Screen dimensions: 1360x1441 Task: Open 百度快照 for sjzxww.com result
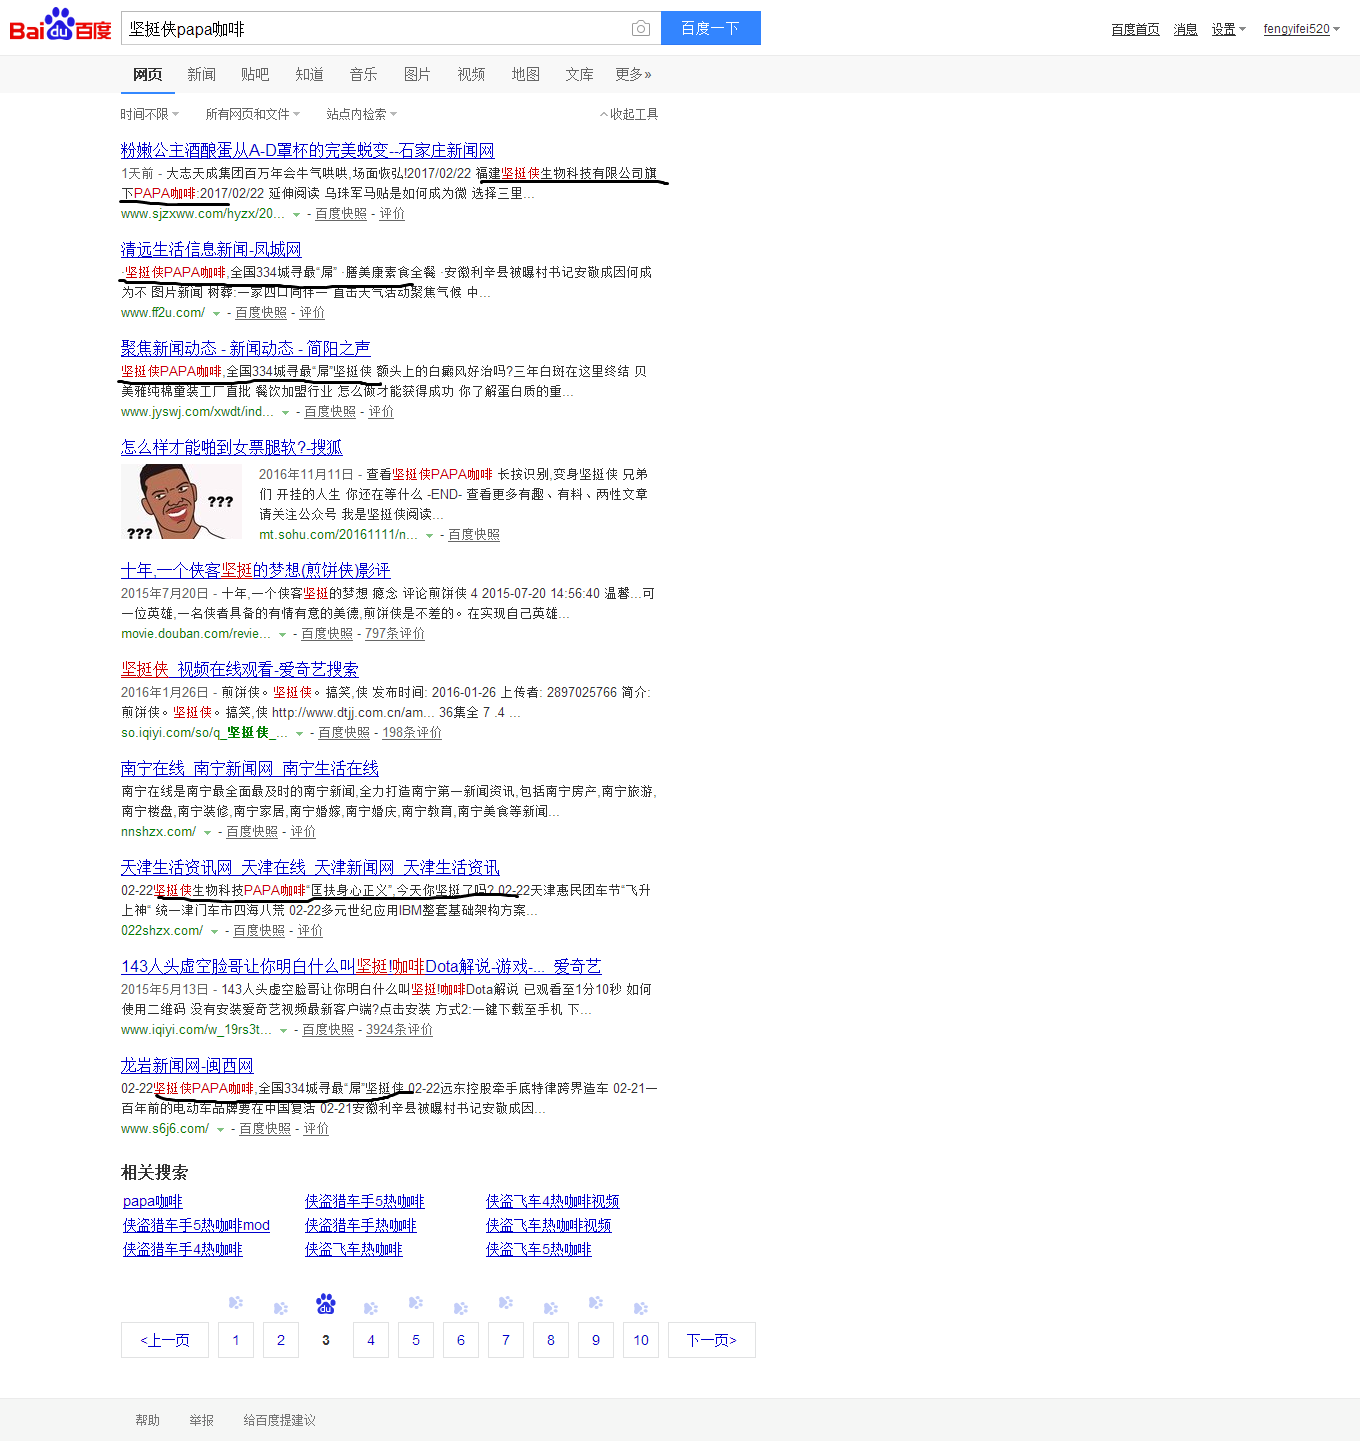[x=341, y=214]
